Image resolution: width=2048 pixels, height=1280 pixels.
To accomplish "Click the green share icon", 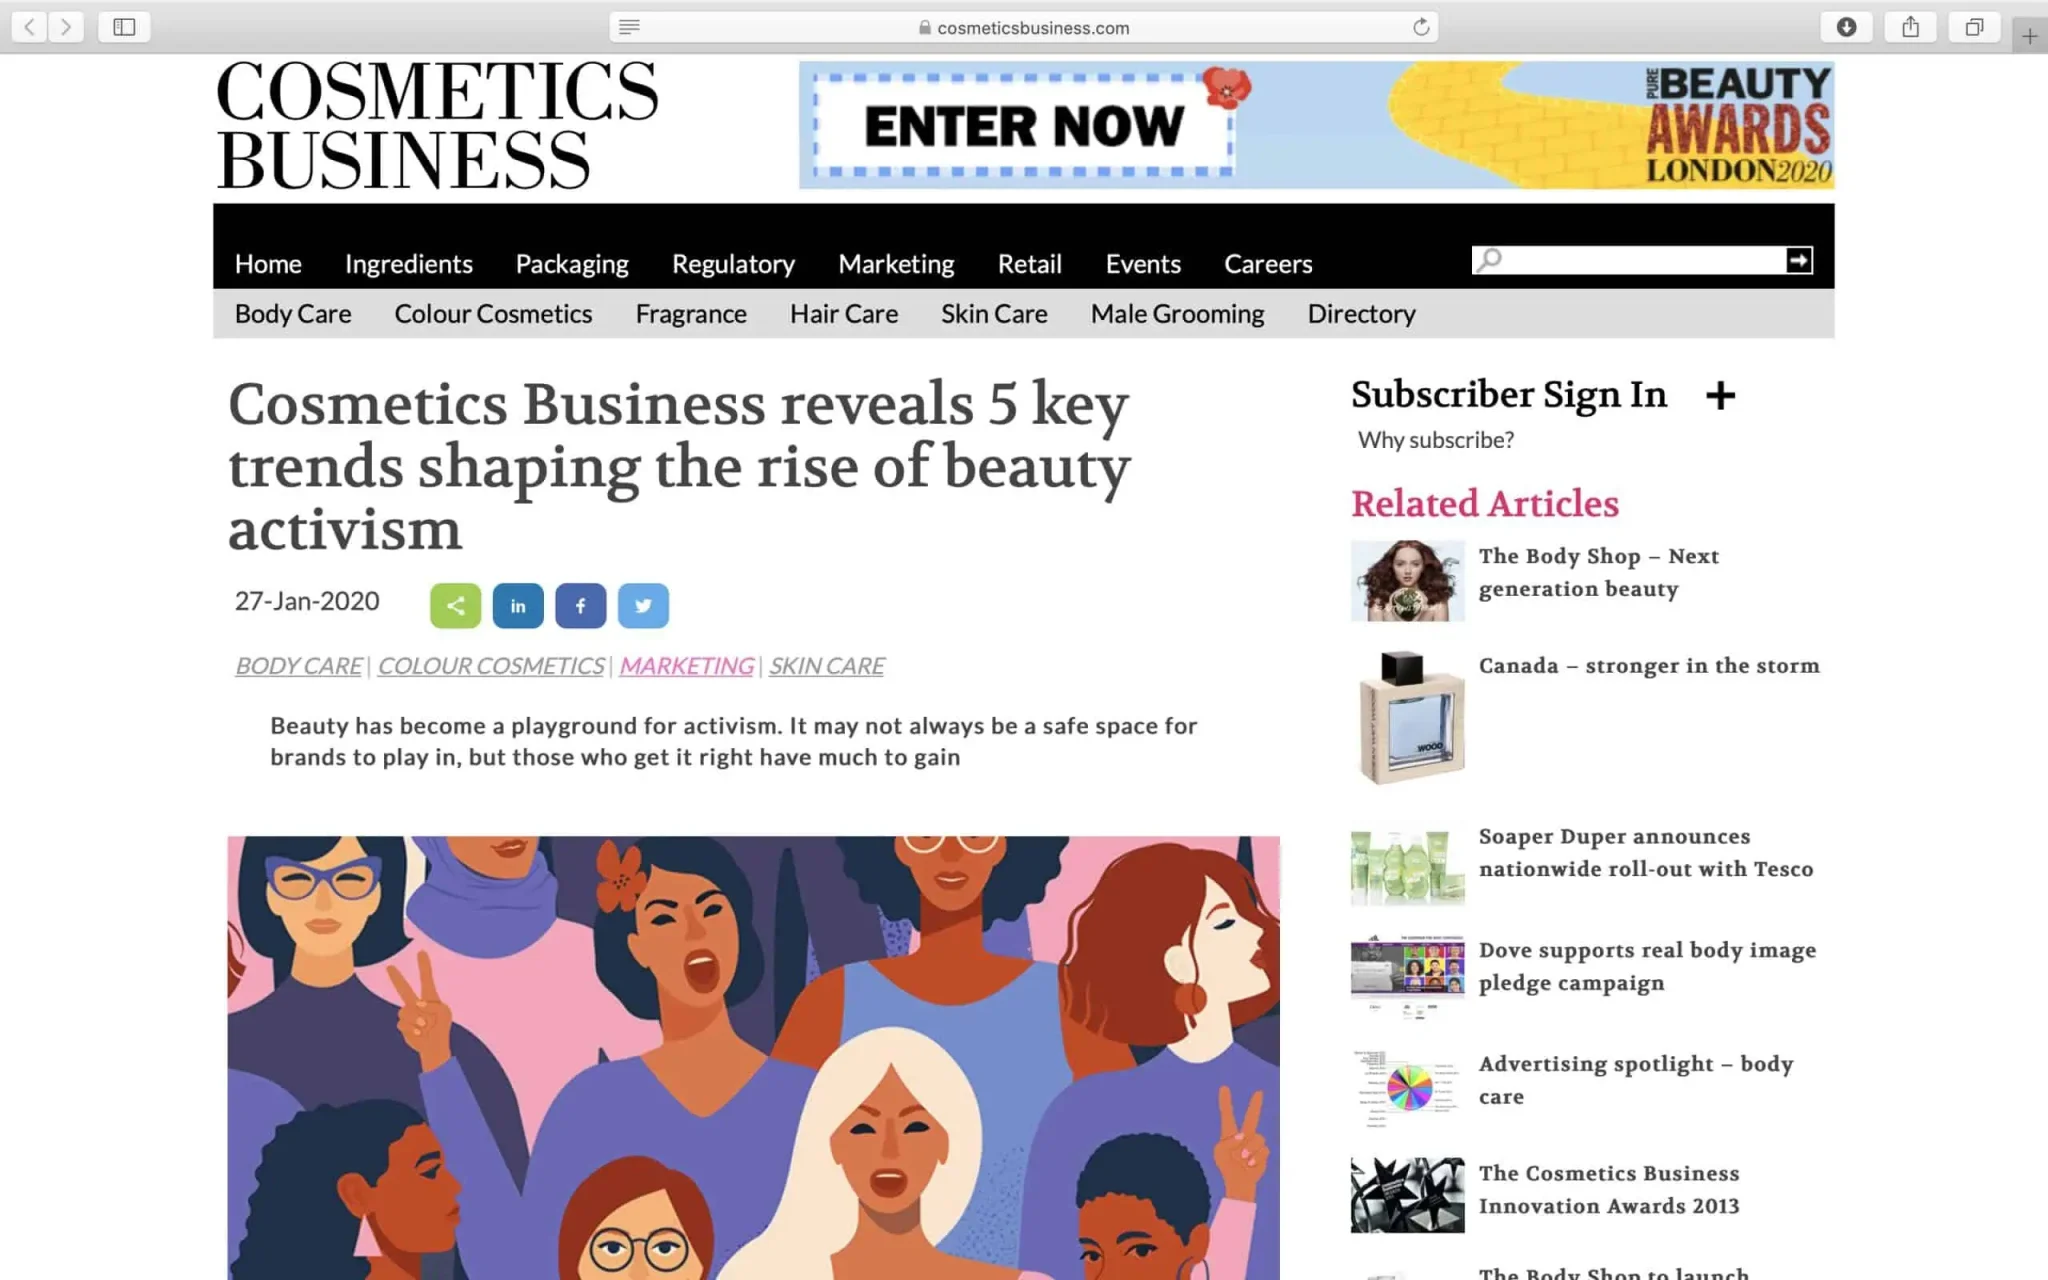I will point(455,606).
